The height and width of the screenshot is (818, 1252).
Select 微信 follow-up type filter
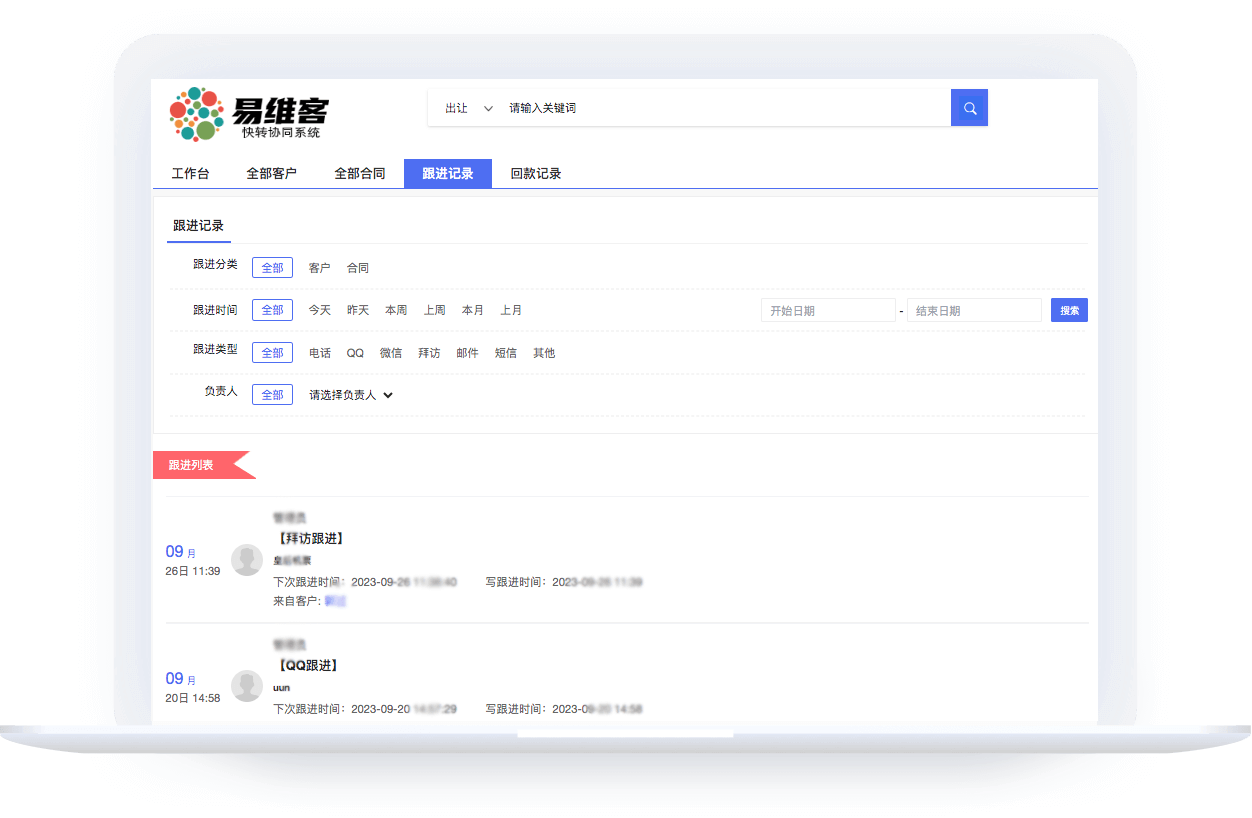(391, 353)
